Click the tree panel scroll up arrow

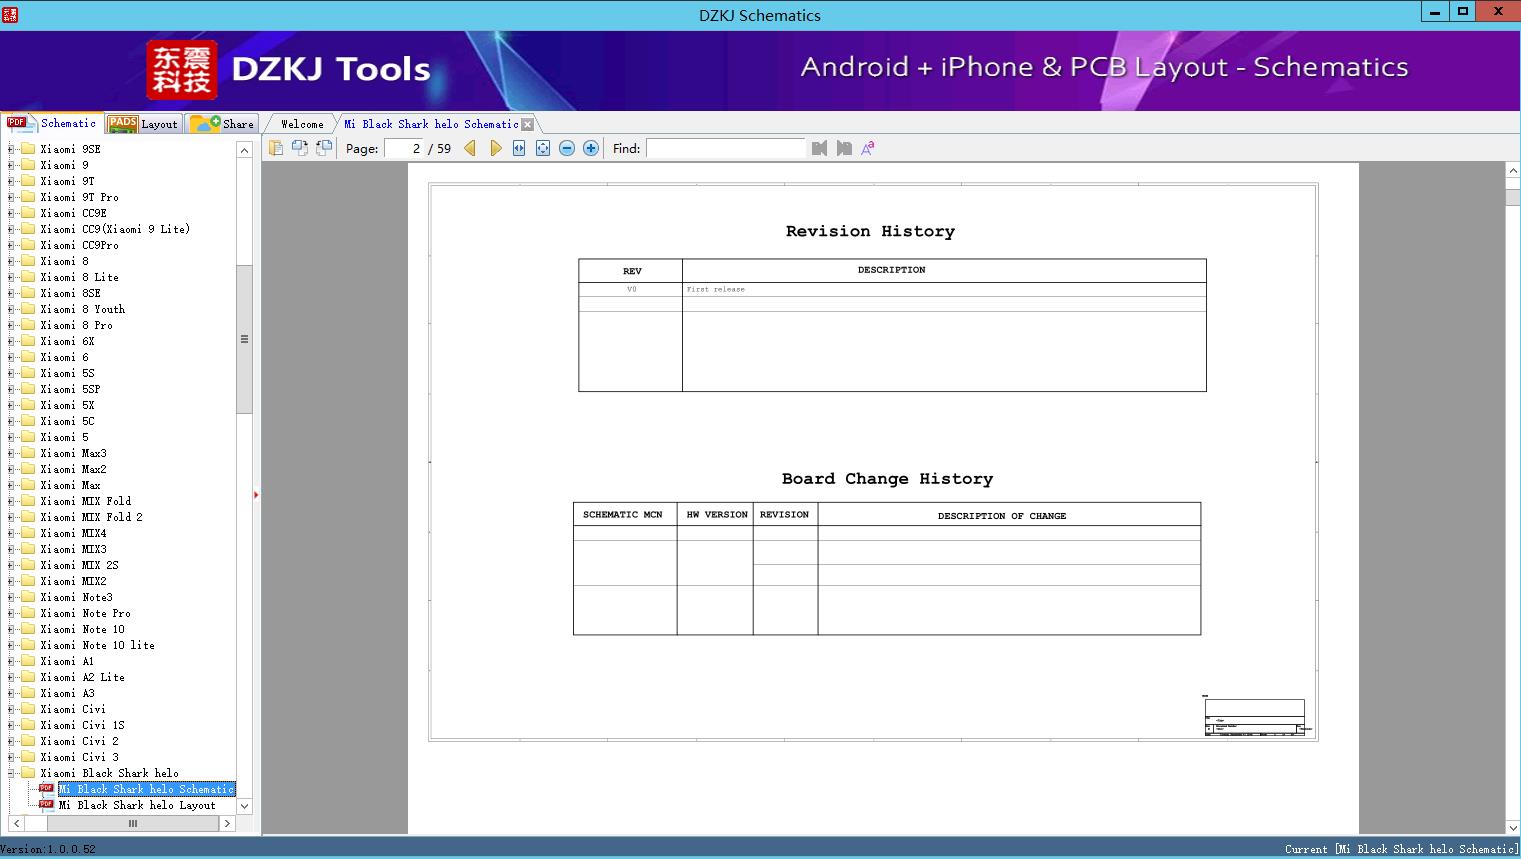click(244, 150)
